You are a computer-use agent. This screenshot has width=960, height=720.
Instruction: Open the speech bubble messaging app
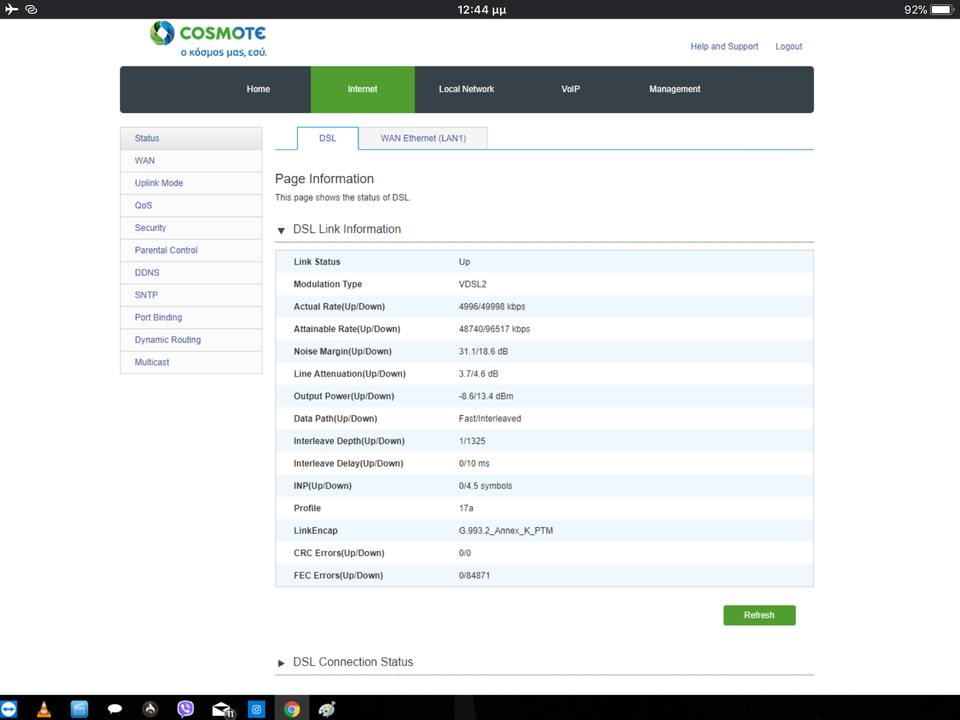click(114, 709)
